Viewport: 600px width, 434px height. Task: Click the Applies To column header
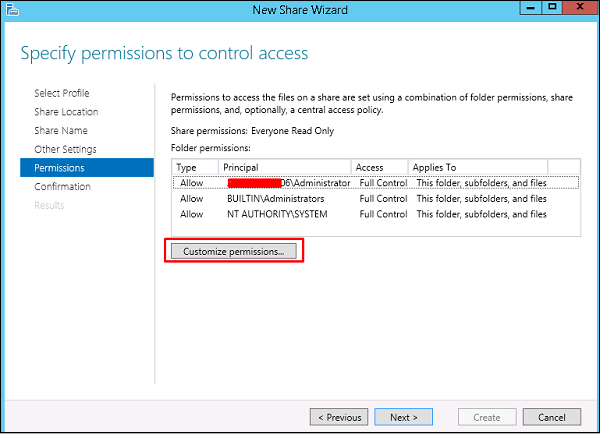click(x=494, y=167)
